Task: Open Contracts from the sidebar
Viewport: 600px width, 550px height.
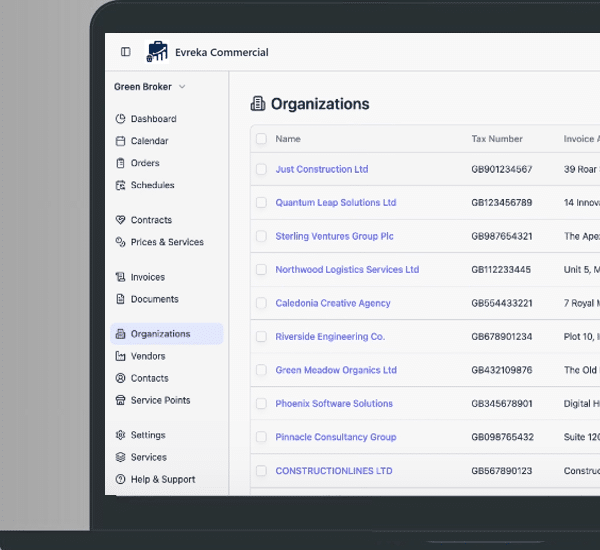Action: tap(166, 220)
